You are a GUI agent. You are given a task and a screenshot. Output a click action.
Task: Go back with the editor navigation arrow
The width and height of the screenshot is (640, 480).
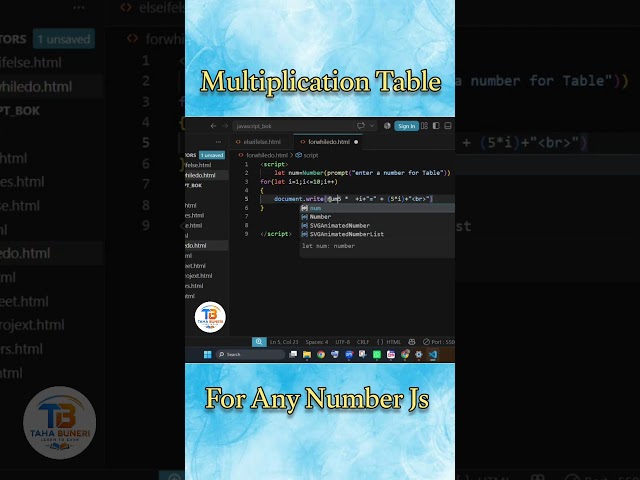coord(213,126)
